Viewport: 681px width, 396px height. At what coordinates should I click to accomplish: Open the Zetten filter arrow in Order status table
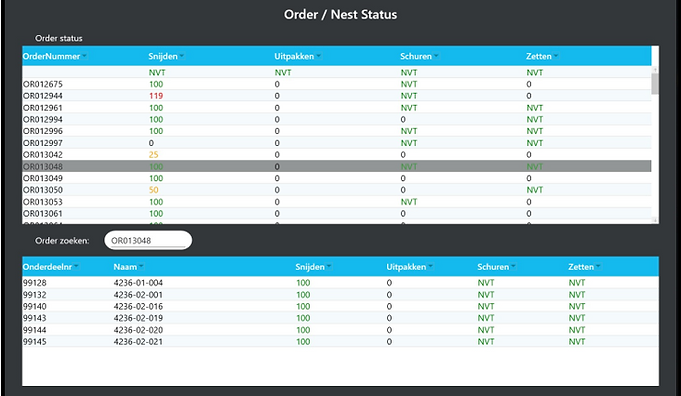click(556, 56)
